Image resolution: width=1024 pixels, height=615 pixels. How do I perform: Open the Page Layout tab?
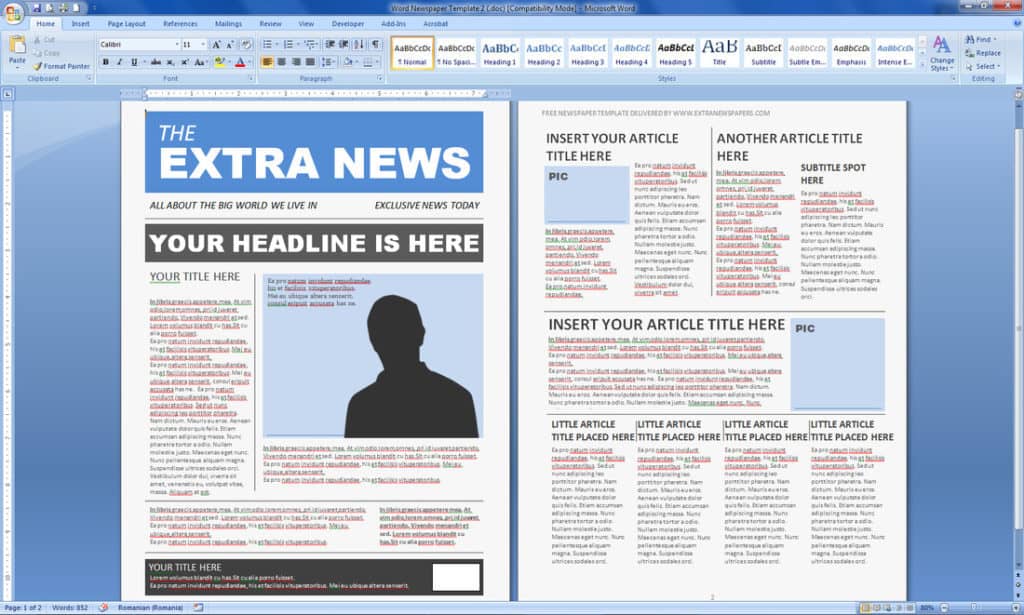[127, 24]
